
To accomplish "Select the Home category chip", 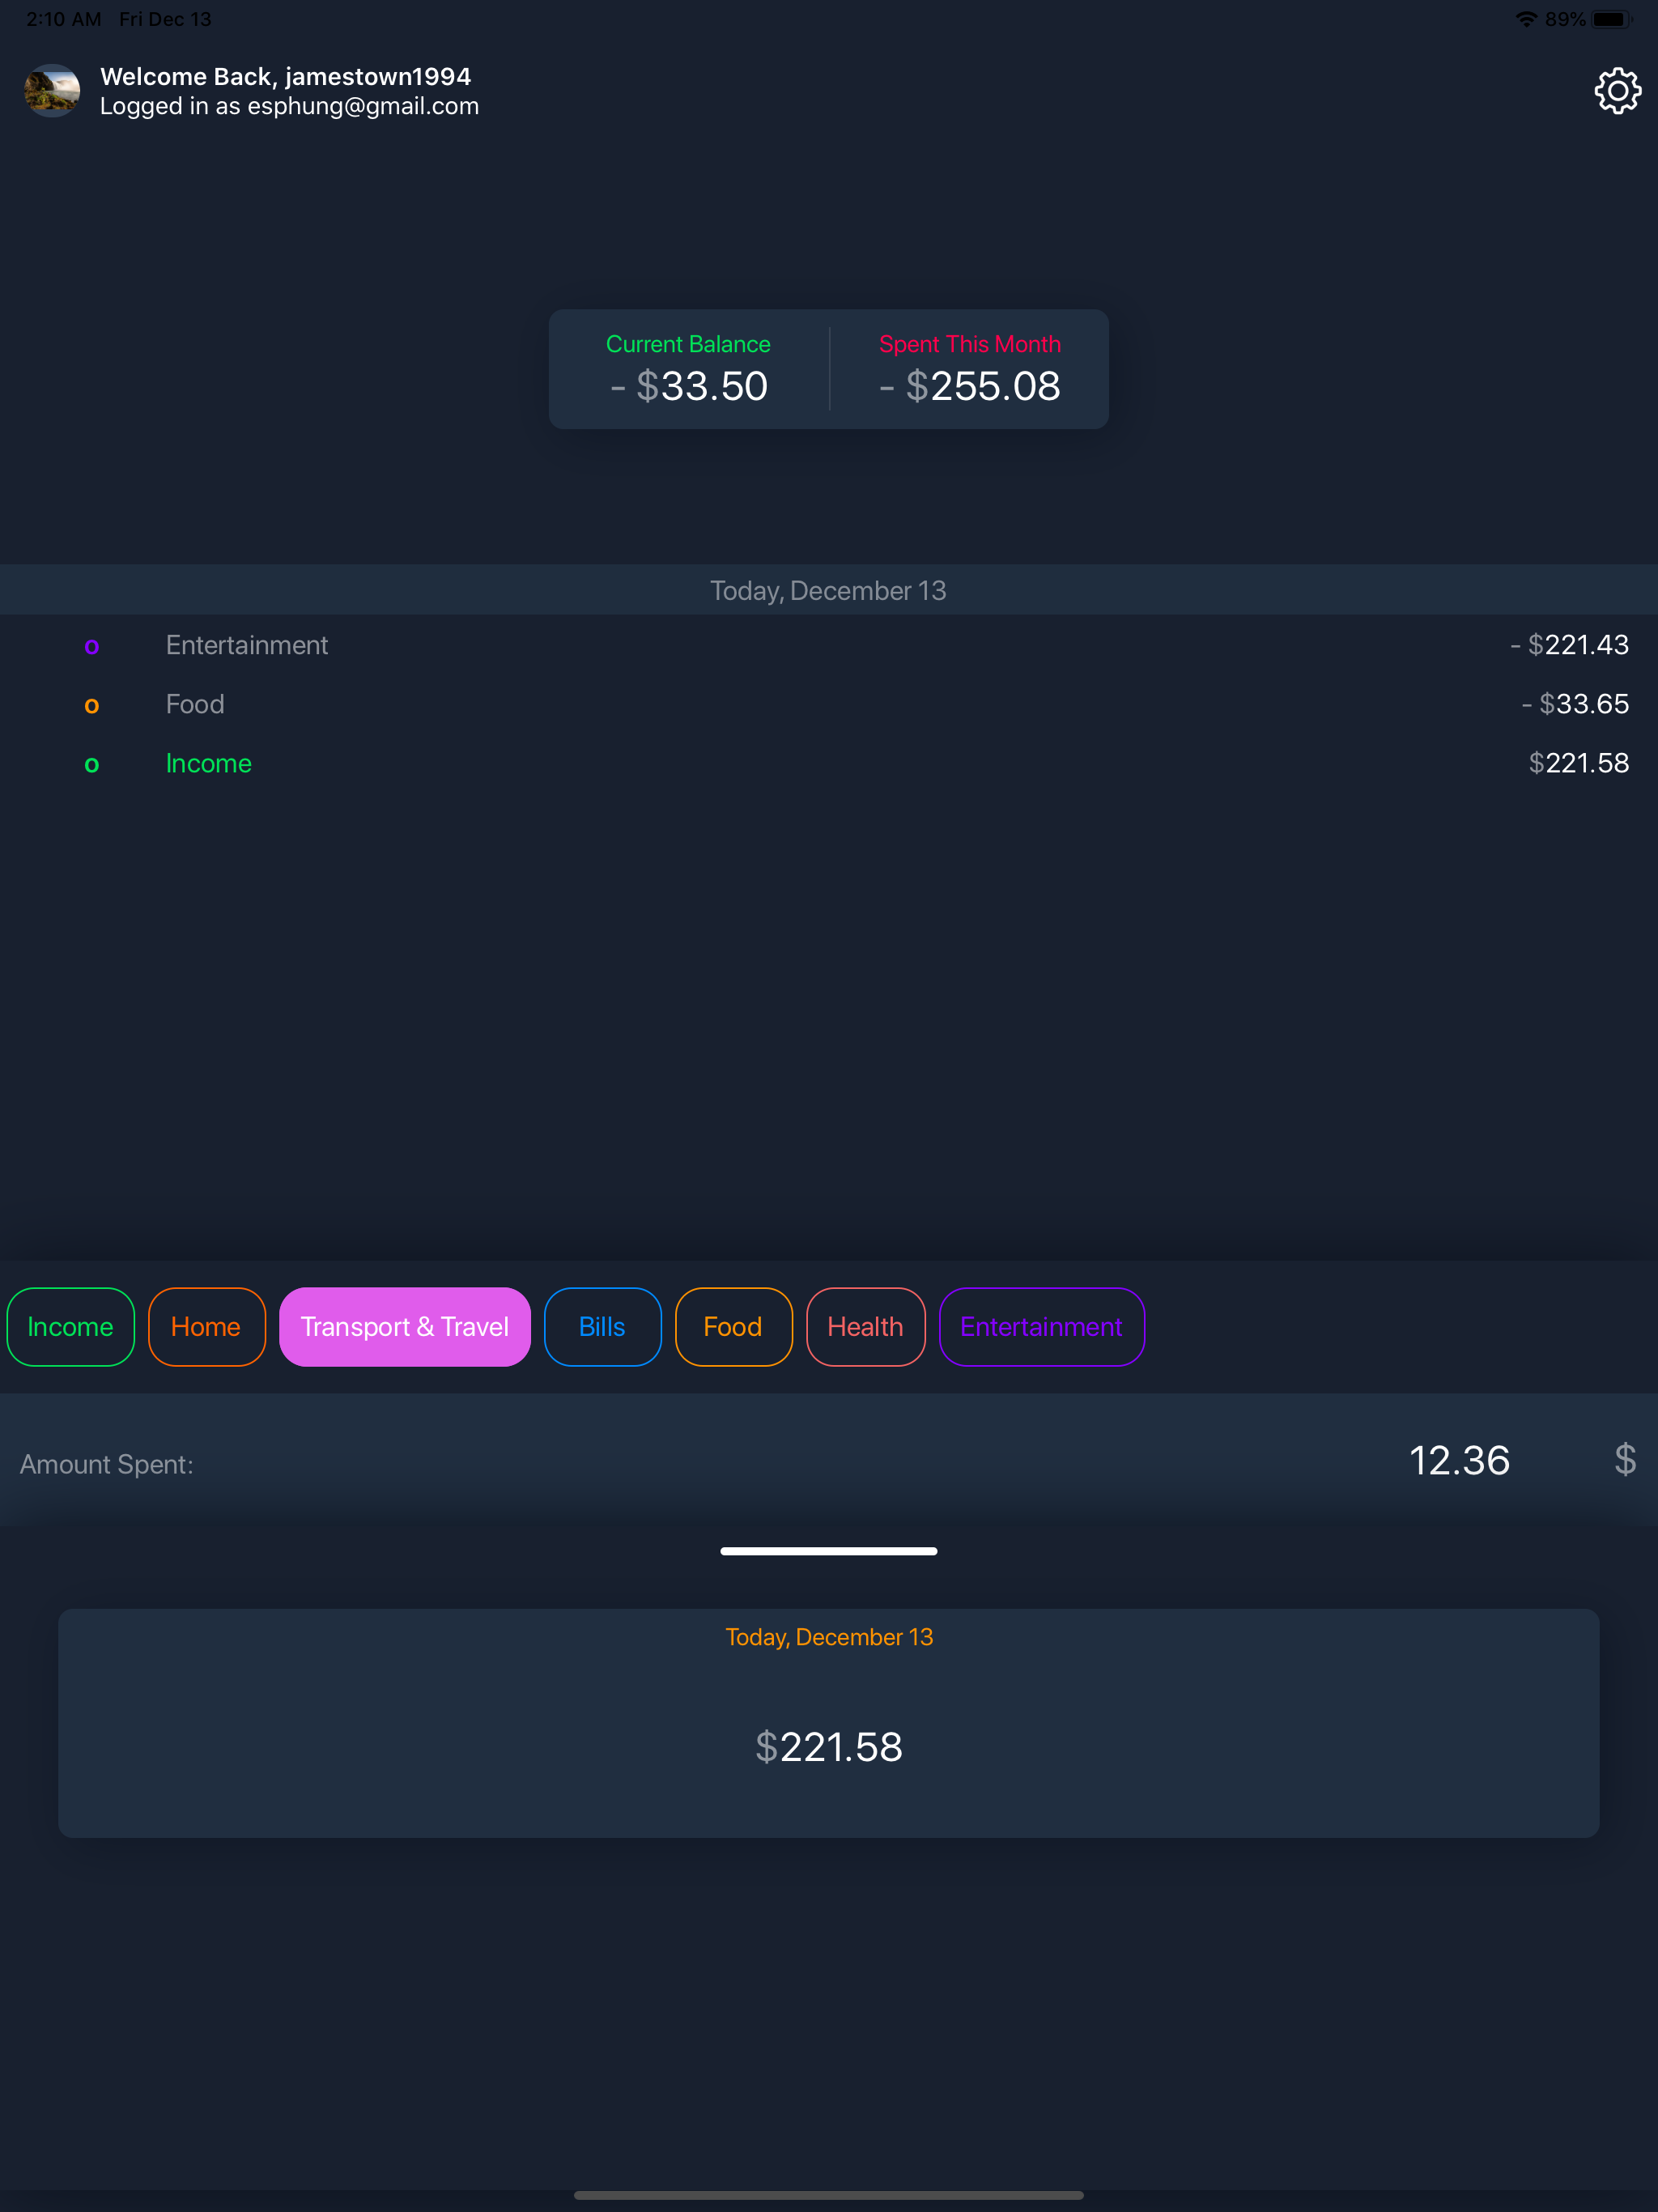I will pos(206,1326).
